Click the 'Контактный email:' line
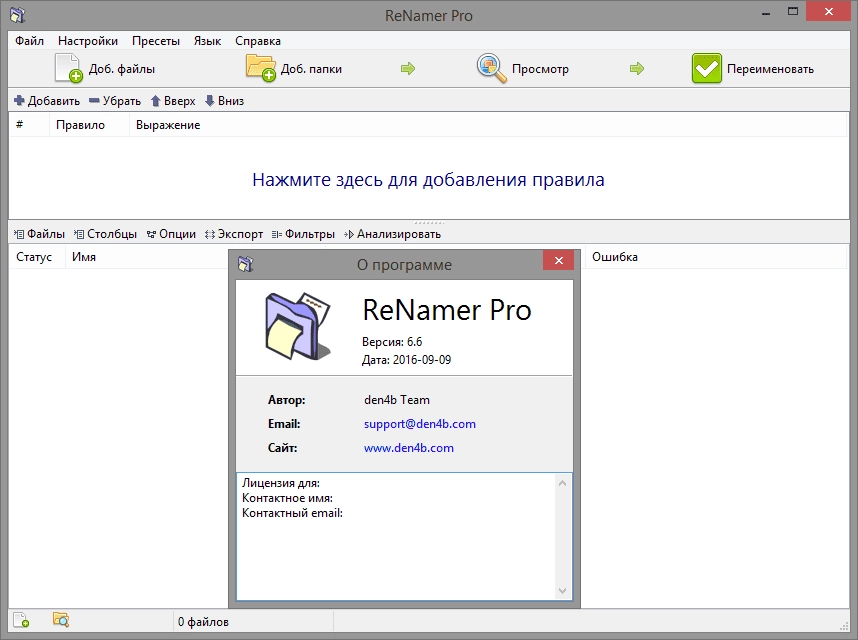 click(292, 513)
